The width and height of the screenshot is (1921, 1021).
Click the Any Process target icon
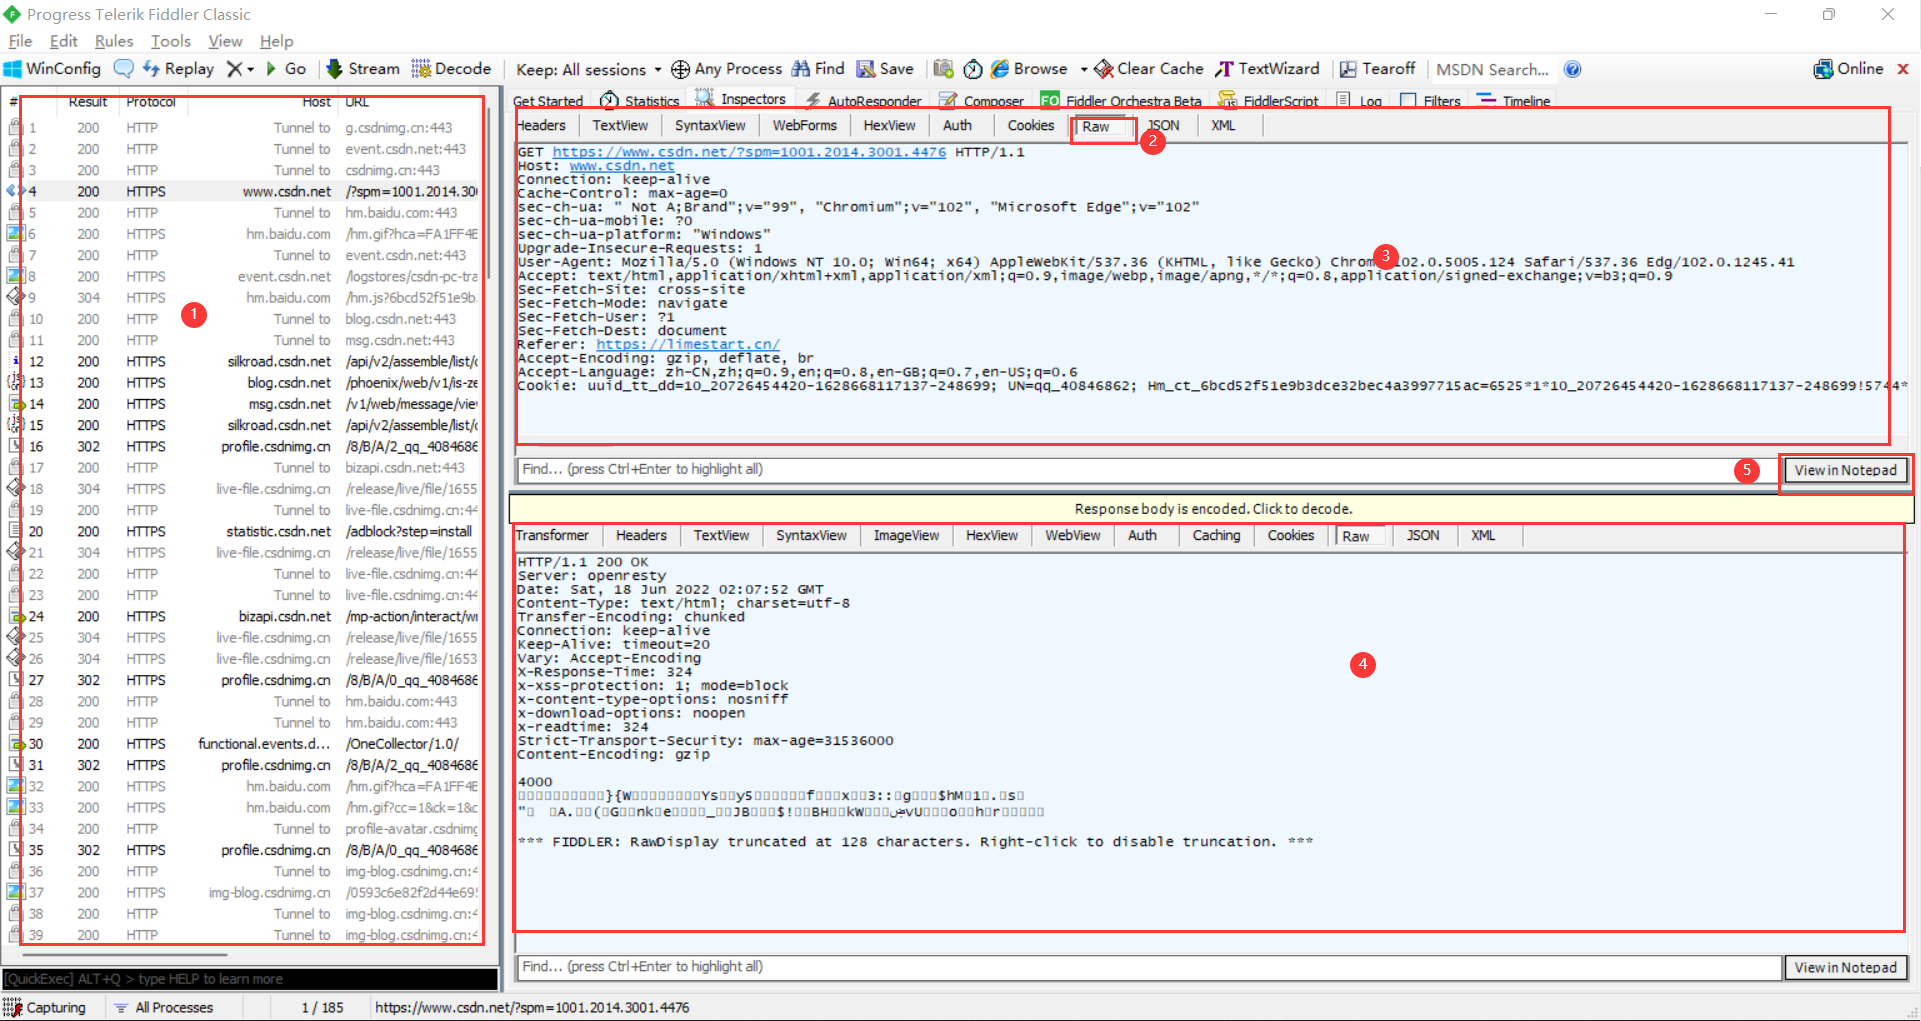(680, 69)
